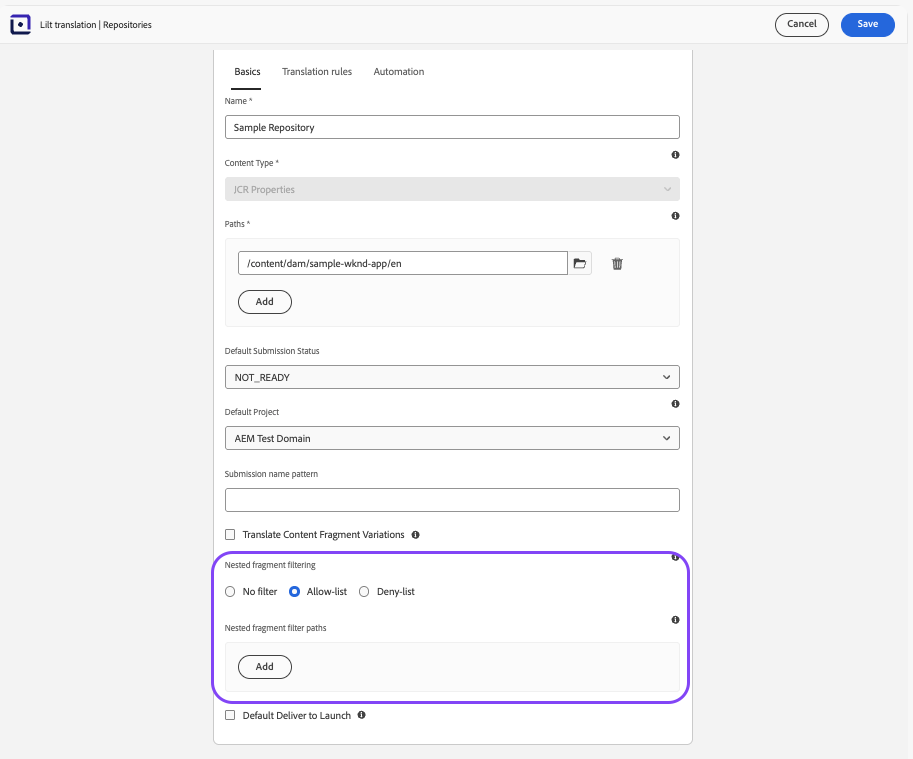Check Default Deliver to Launch

231,715
